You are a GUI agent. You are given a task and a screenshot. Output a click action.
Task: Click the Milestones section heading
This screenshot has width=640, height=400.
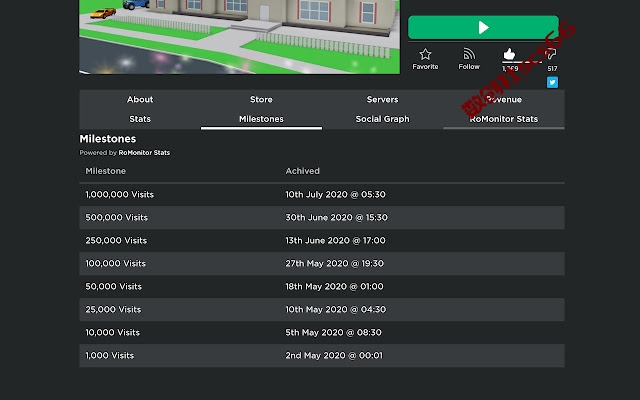pos(108,139)
